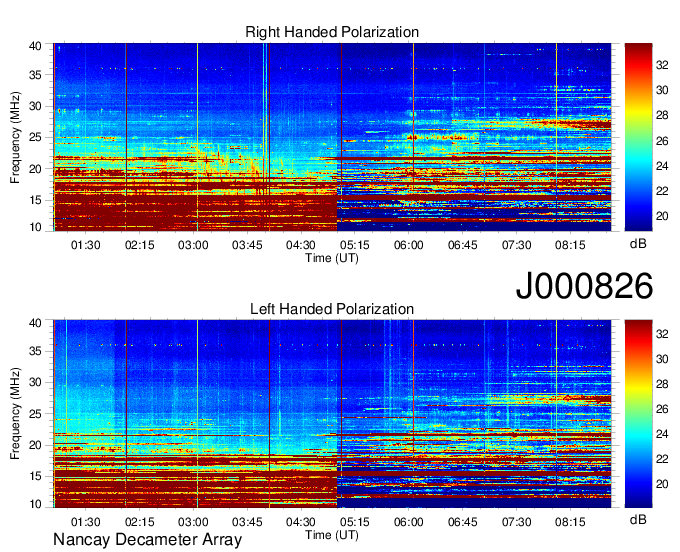Click the Left Handed Polarization spectrogram plot
This screenshot has height=552, width=680.
click(x=332, y=414)
